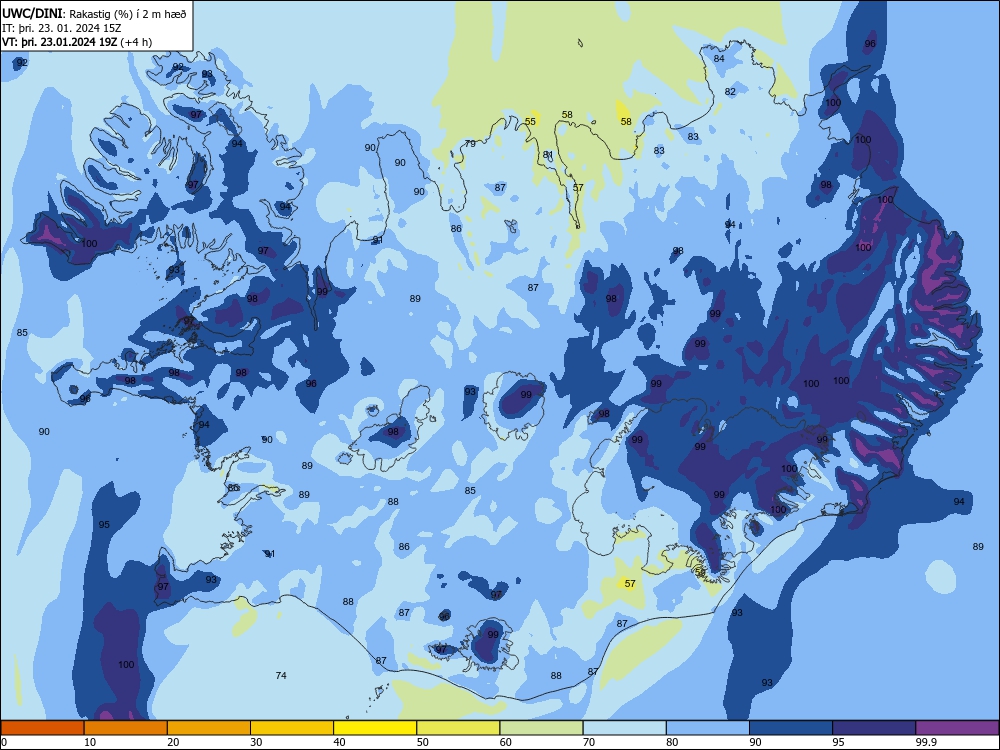Image resolution: width=1000 pixels, height=750 pixels.
Task: Click the 90–95 dark blue legend swatch
Action: click(x=791, y=728)
